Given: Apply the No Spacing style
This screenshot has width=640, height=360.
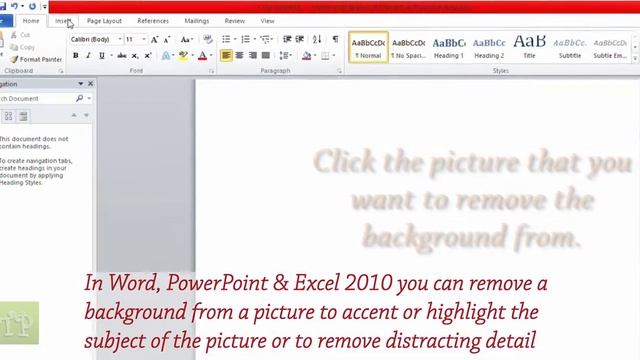Looking at the screenshot, I should click(x=409, y=47).
